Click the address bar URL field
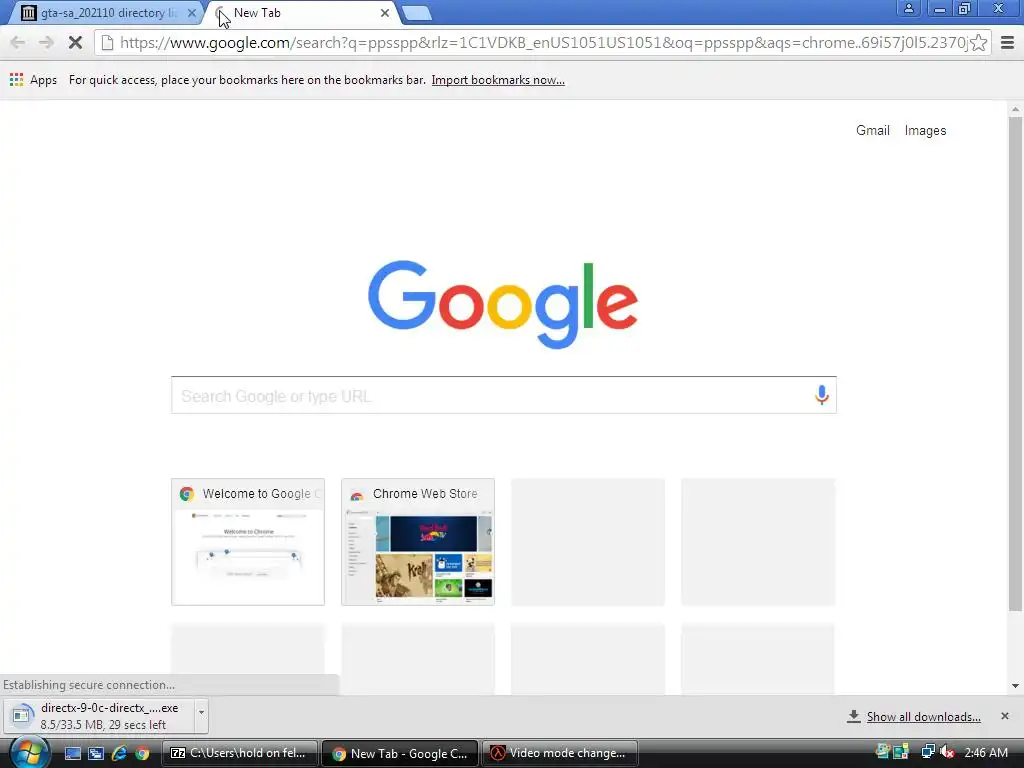The height and width of the screenshot is (768, 1024). (x=542, y=43)
